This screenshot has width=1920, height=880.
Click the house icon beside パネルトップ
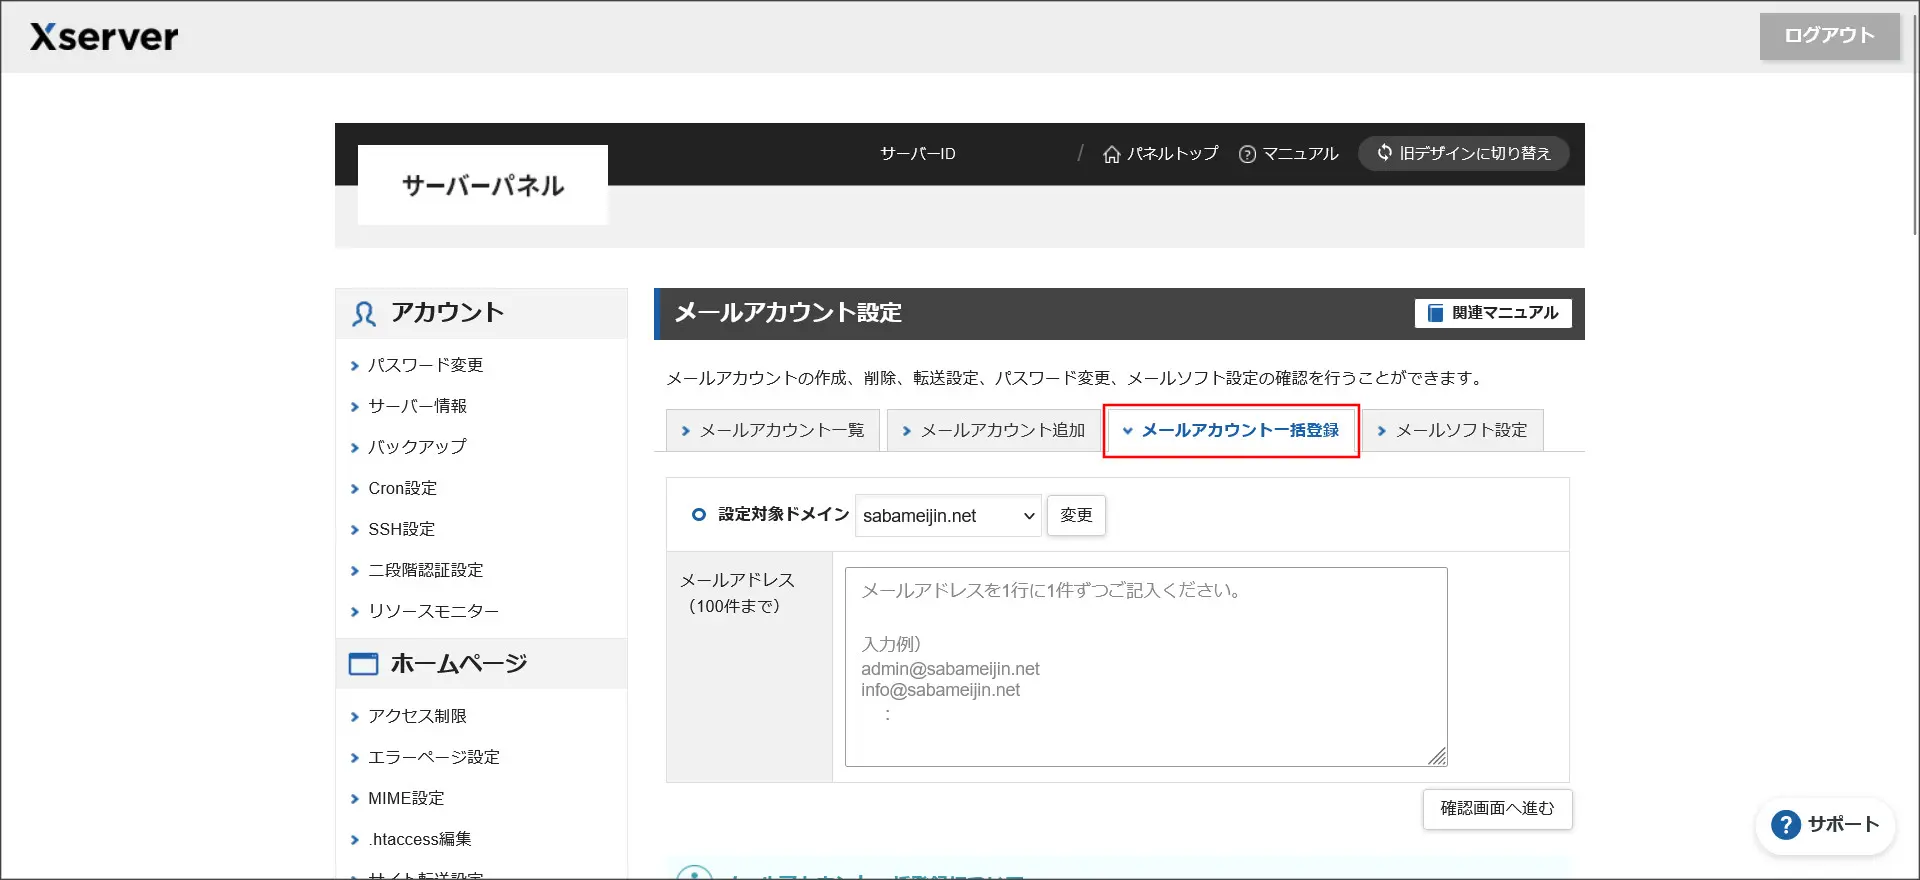tap(1111, 154)
